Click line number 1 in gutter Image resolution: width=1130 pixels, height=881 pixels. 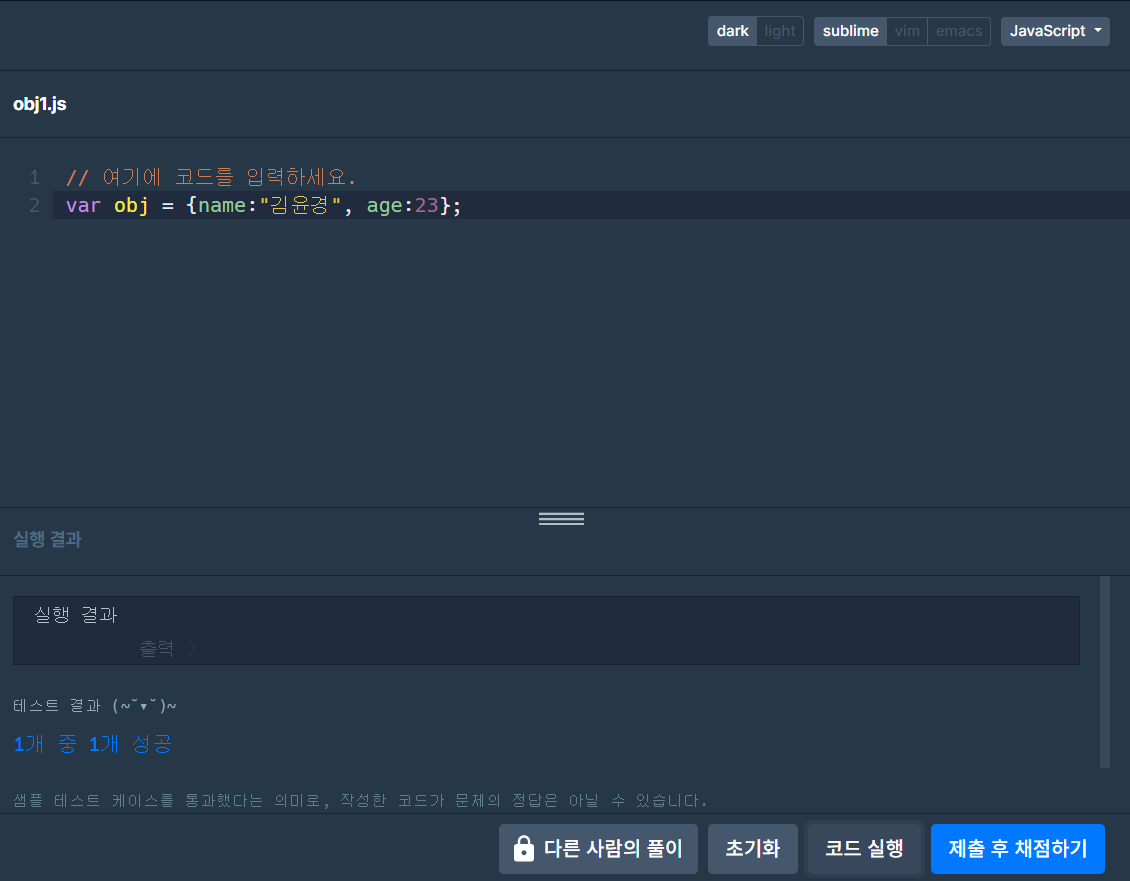click(35, 177)
